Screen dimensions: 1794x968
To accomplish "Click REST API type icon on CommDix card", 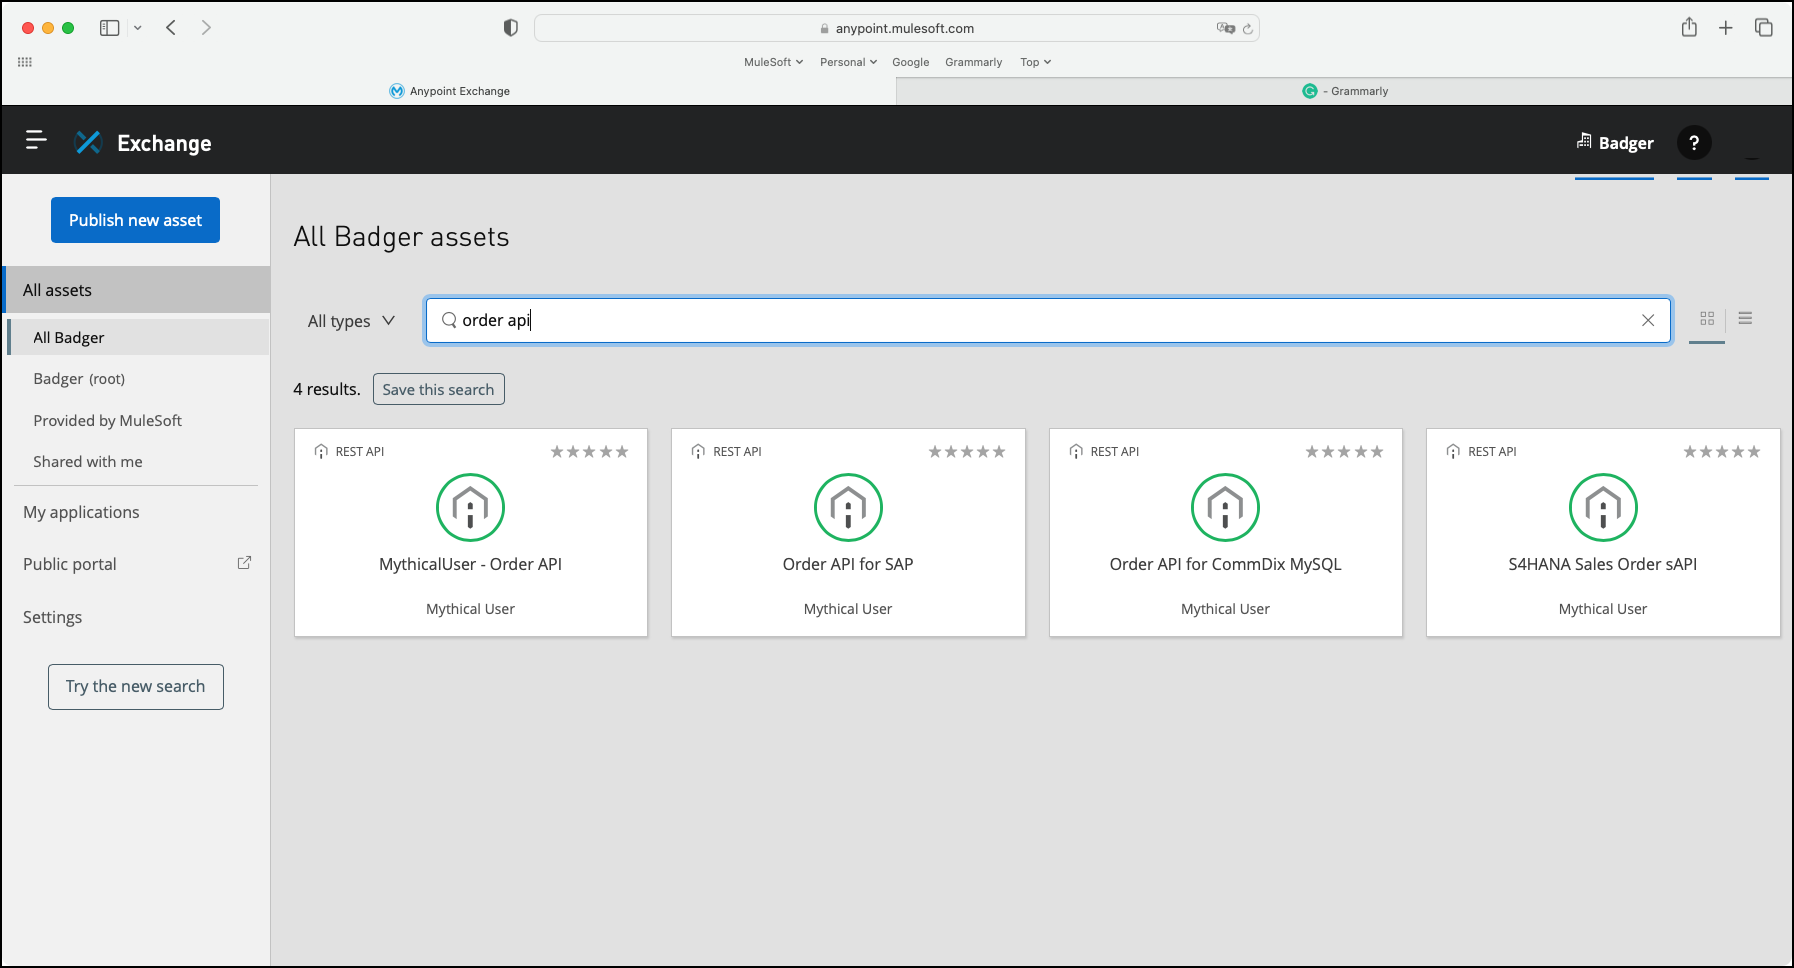I will 1076,451.
